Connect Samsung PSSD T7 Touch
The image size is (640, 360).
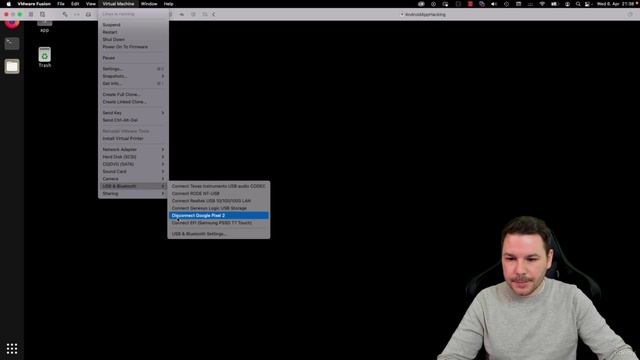[218, 223]
